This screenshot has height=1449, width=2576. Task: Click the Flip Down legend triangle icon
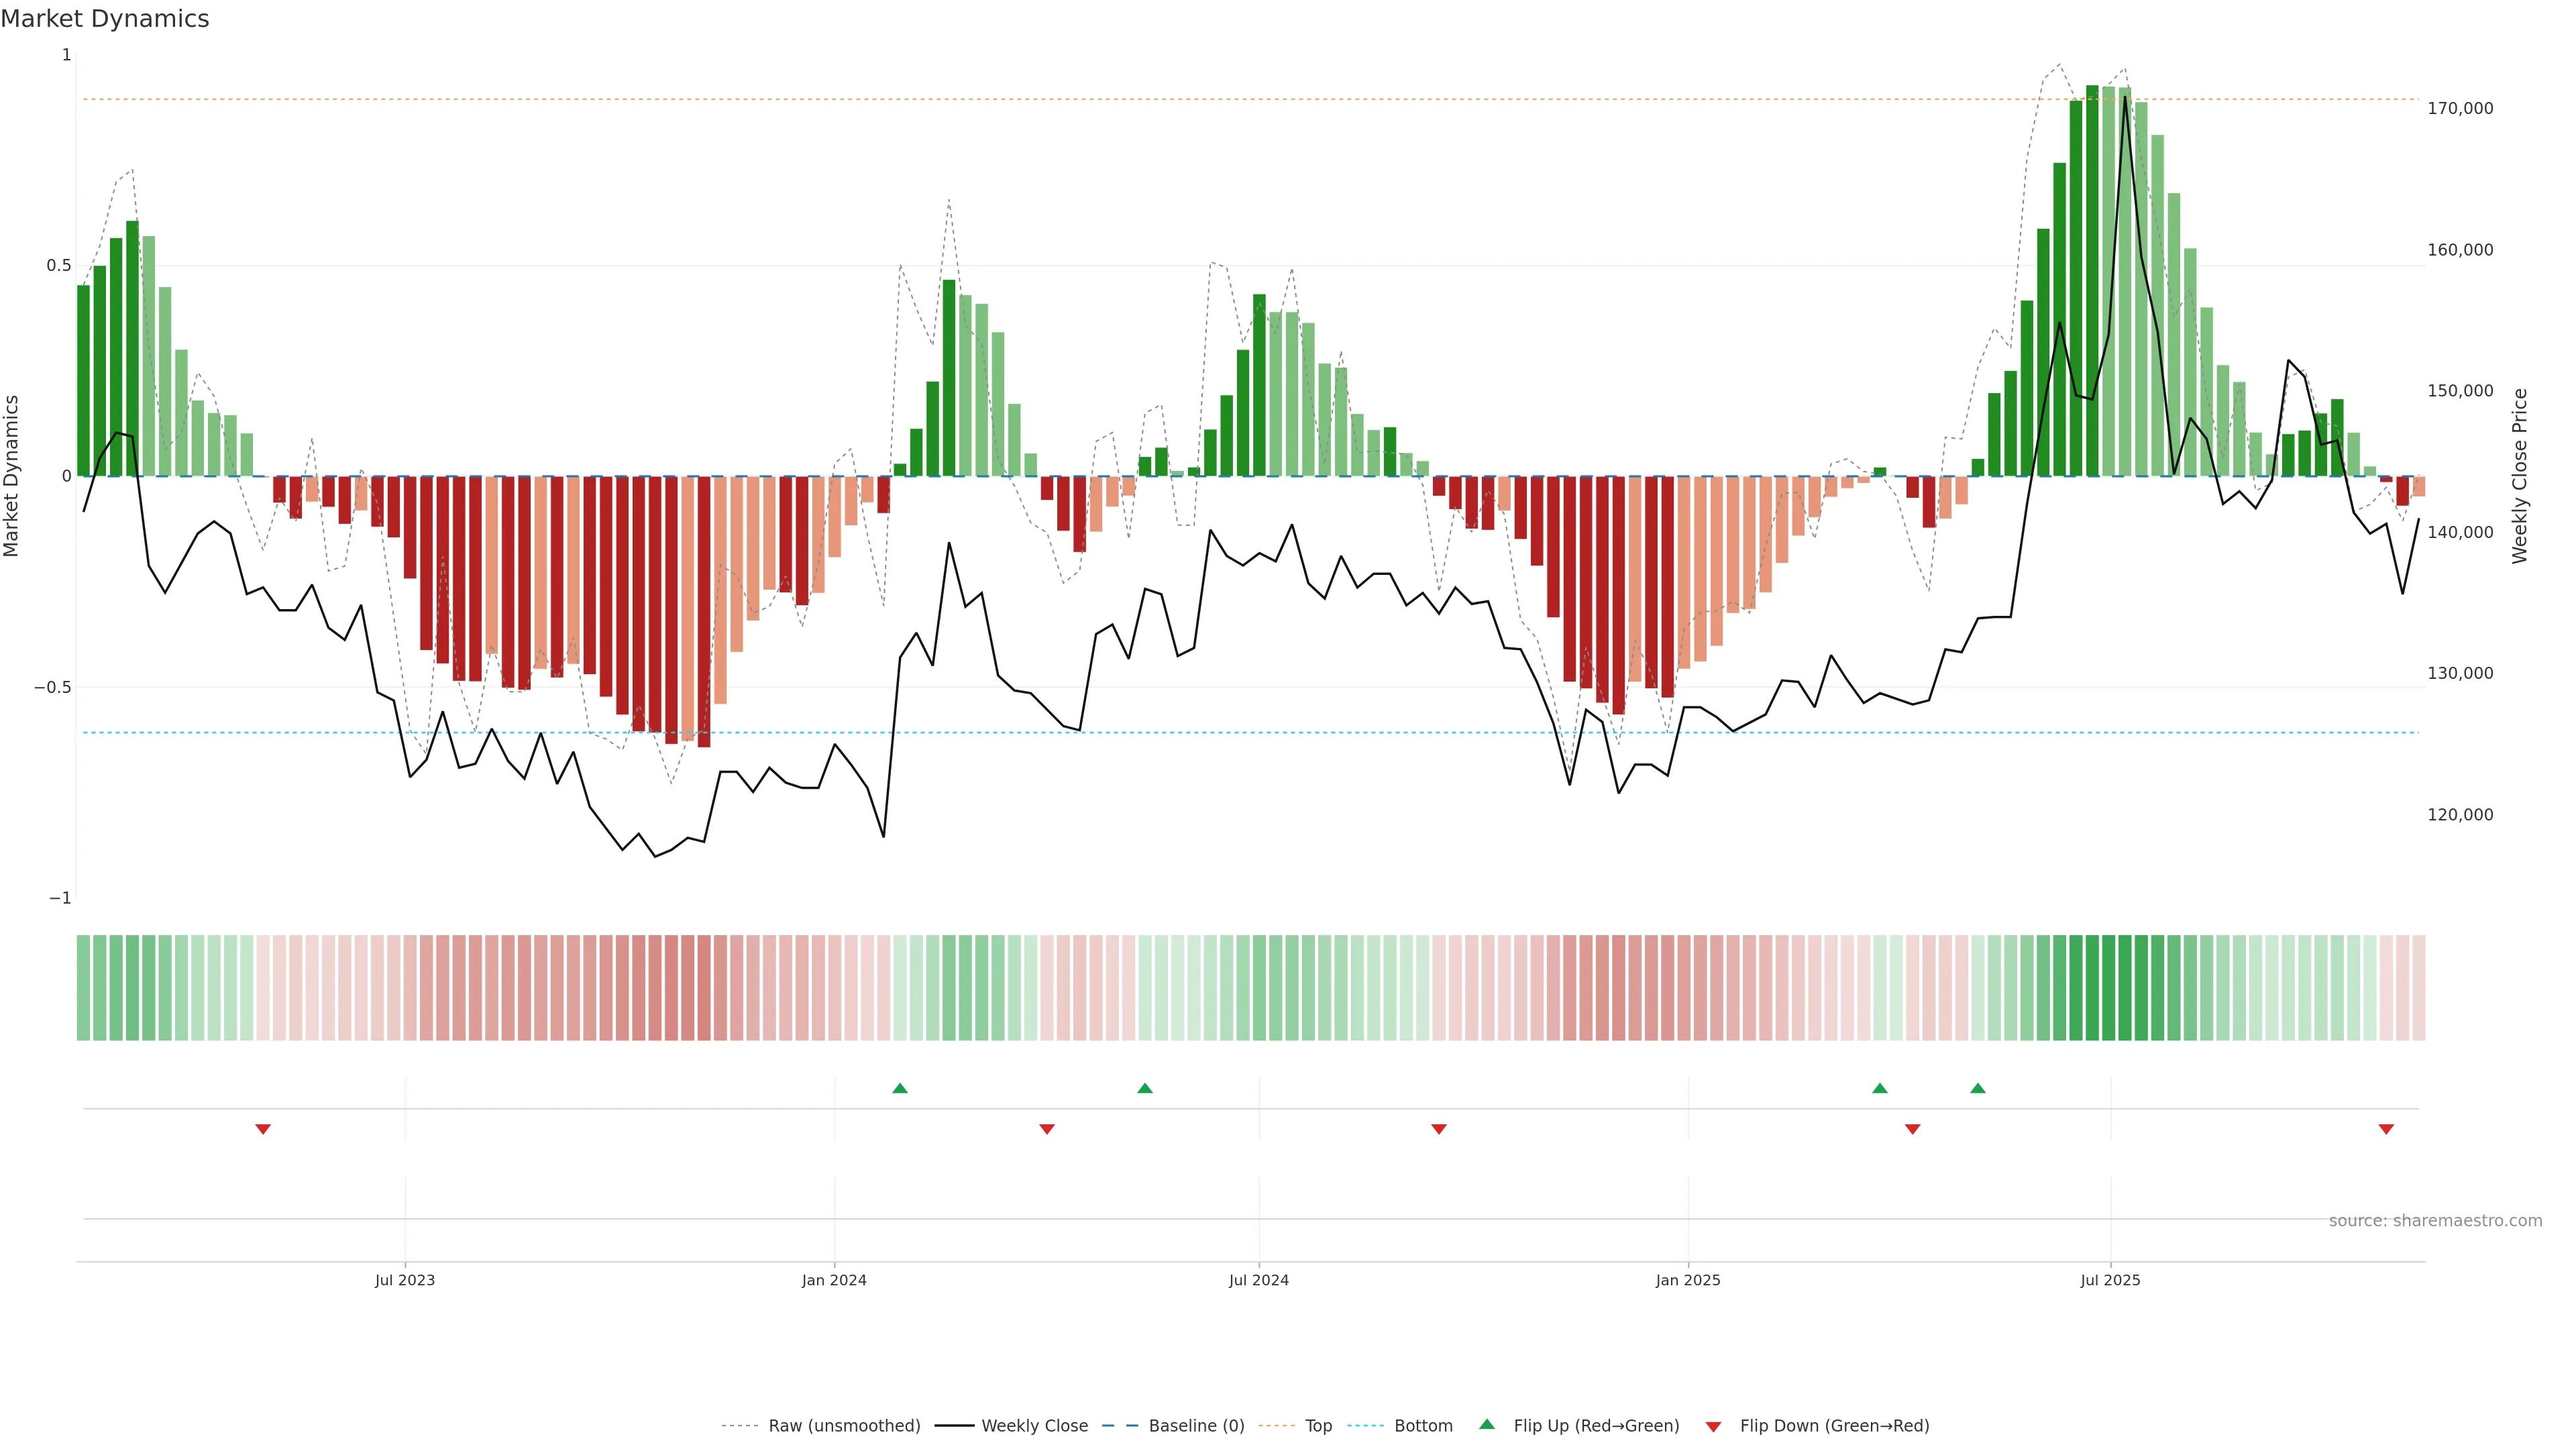tap(1713, 1426)
